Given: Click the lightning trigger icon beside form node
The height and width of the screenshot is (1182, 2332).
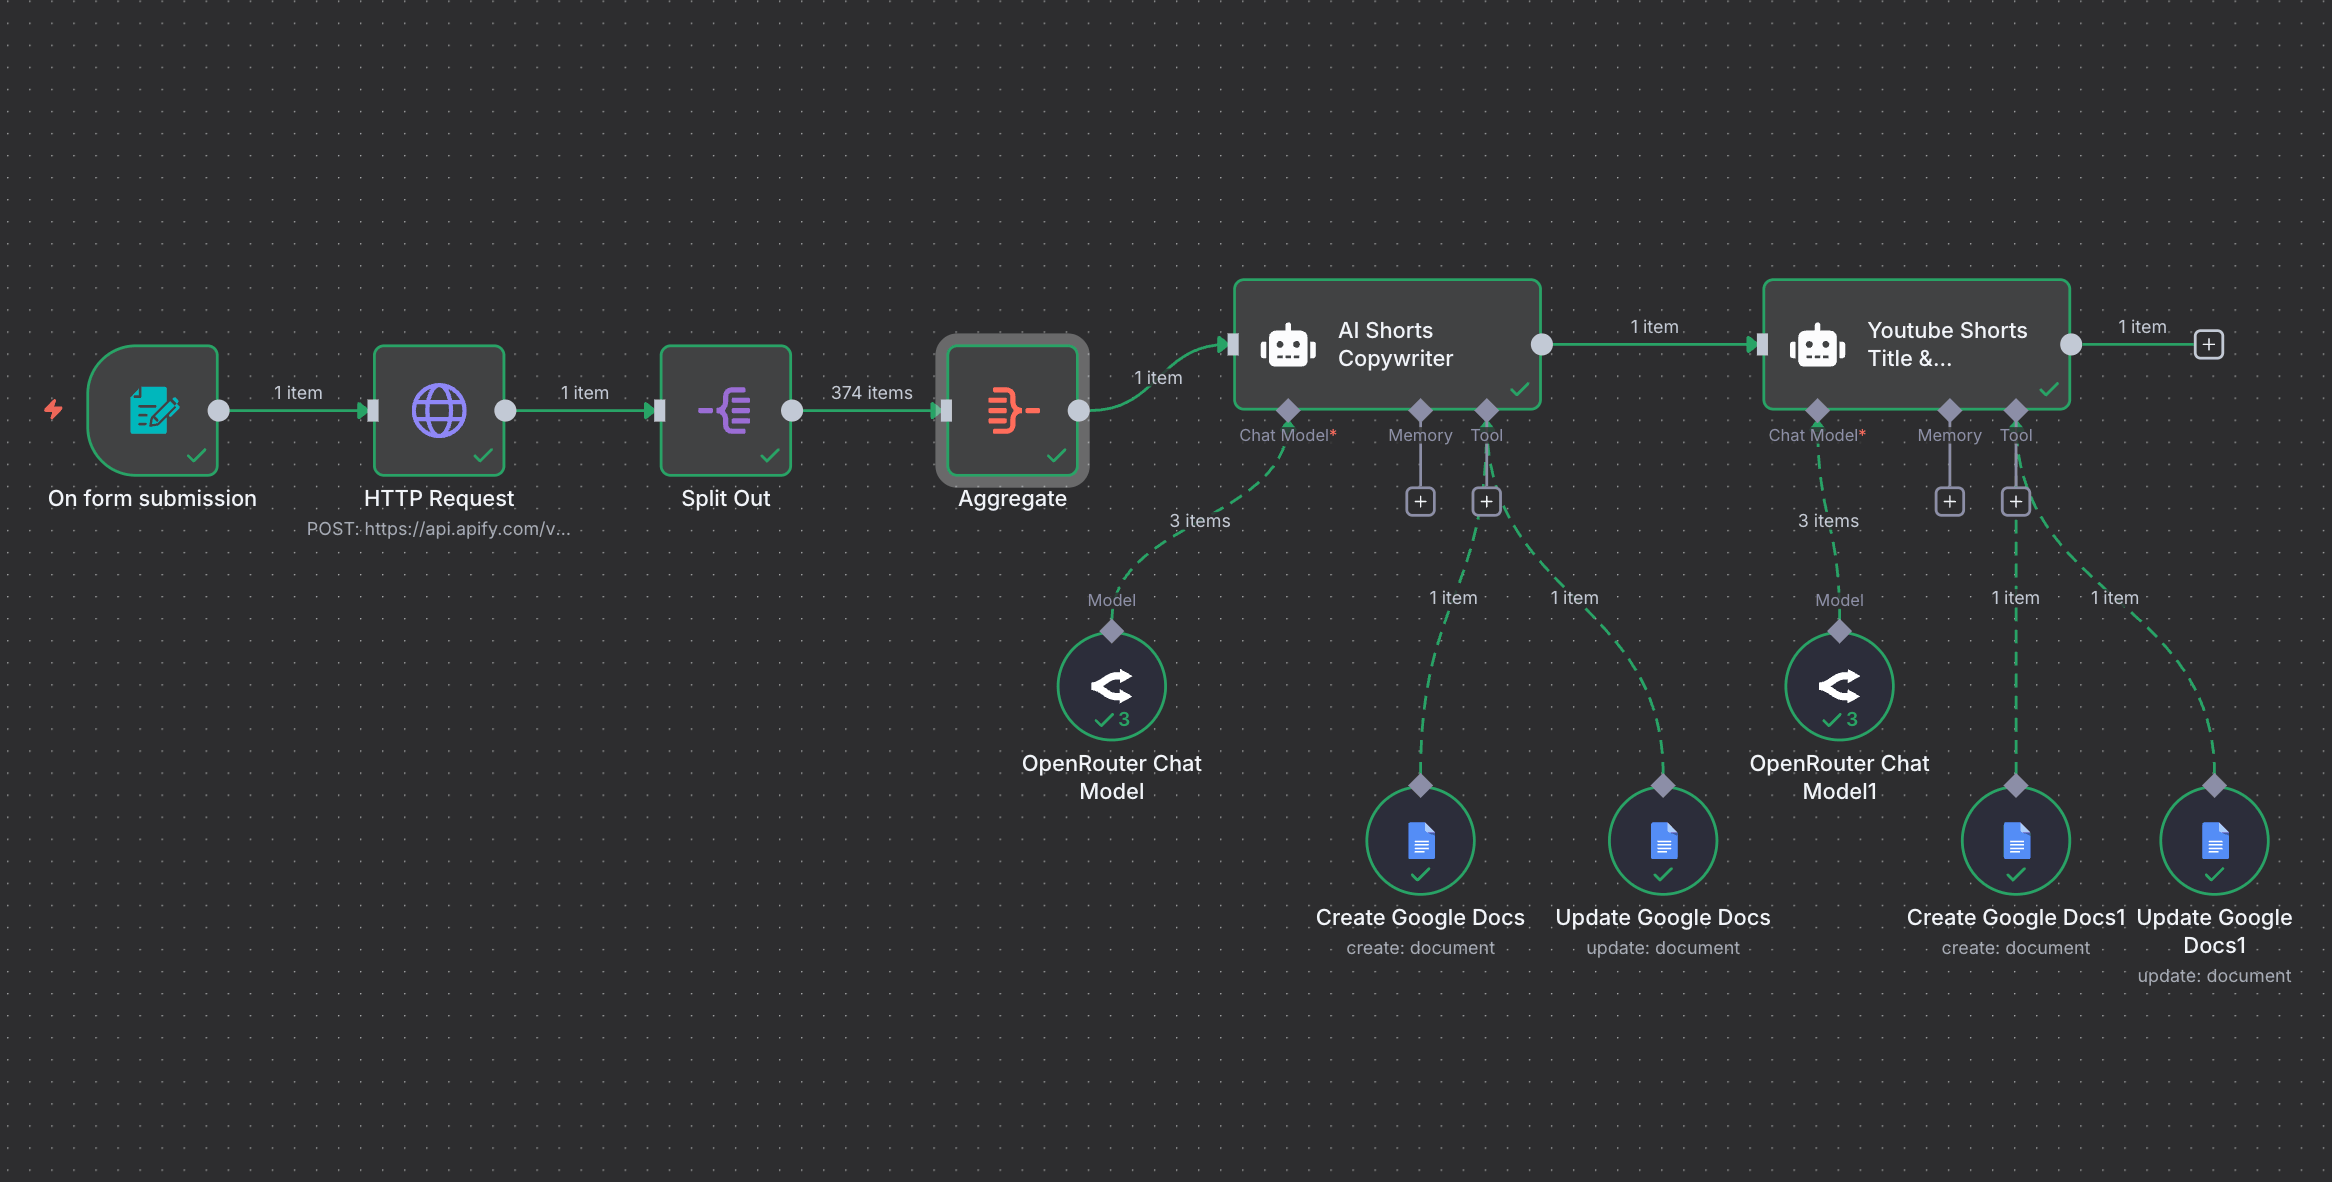Looking at the screenshot, I should click(x=54, y=409).
